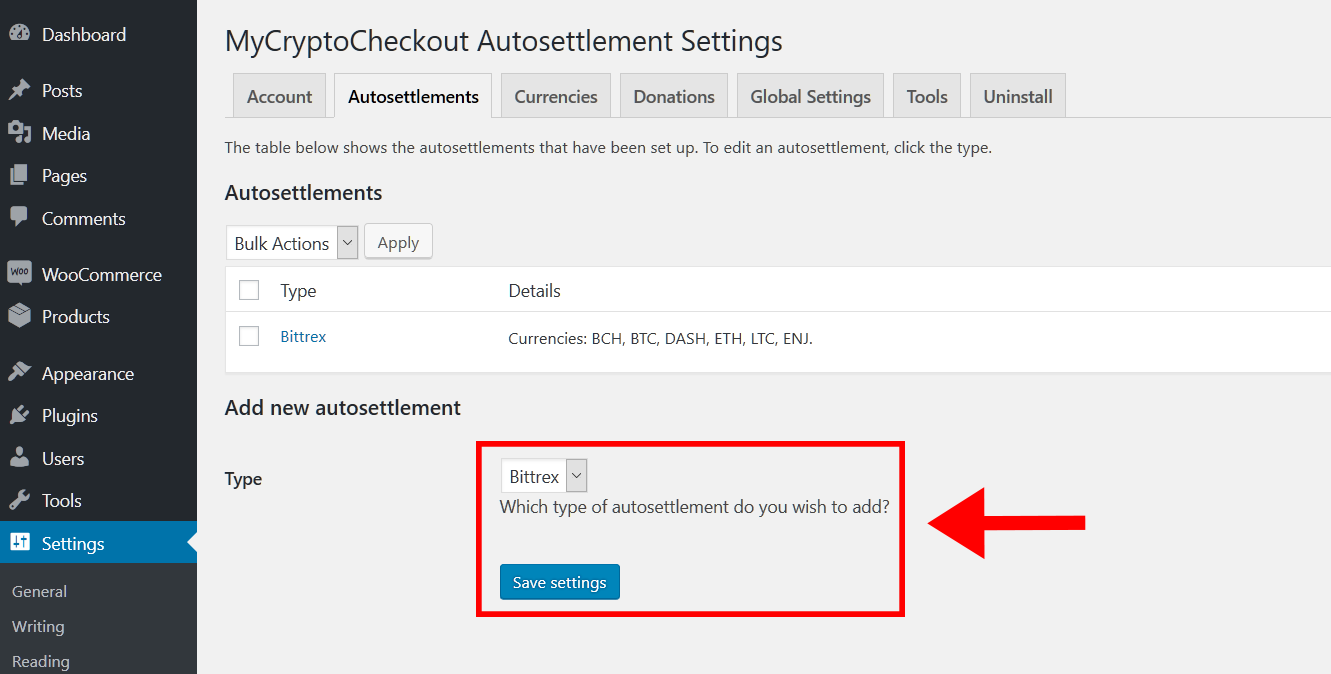Click the 'MyCryptoCheckout Autosettlement Settings' page title
Screen dimensions: 1331x674
[504, 41]
